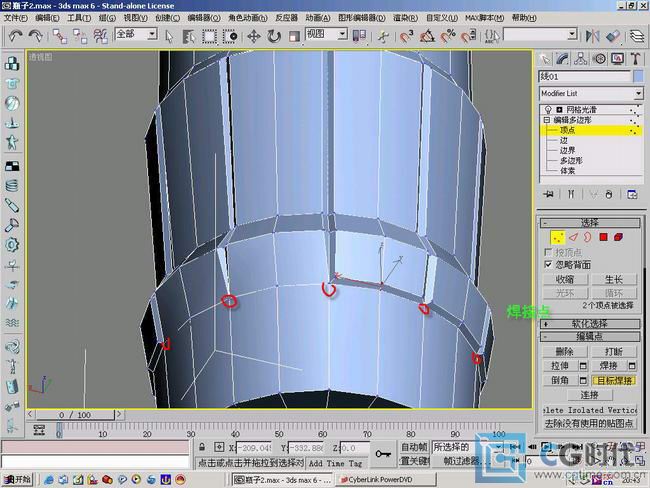Open the 视图 reference coordinate dropdown

tap(342, 34)
